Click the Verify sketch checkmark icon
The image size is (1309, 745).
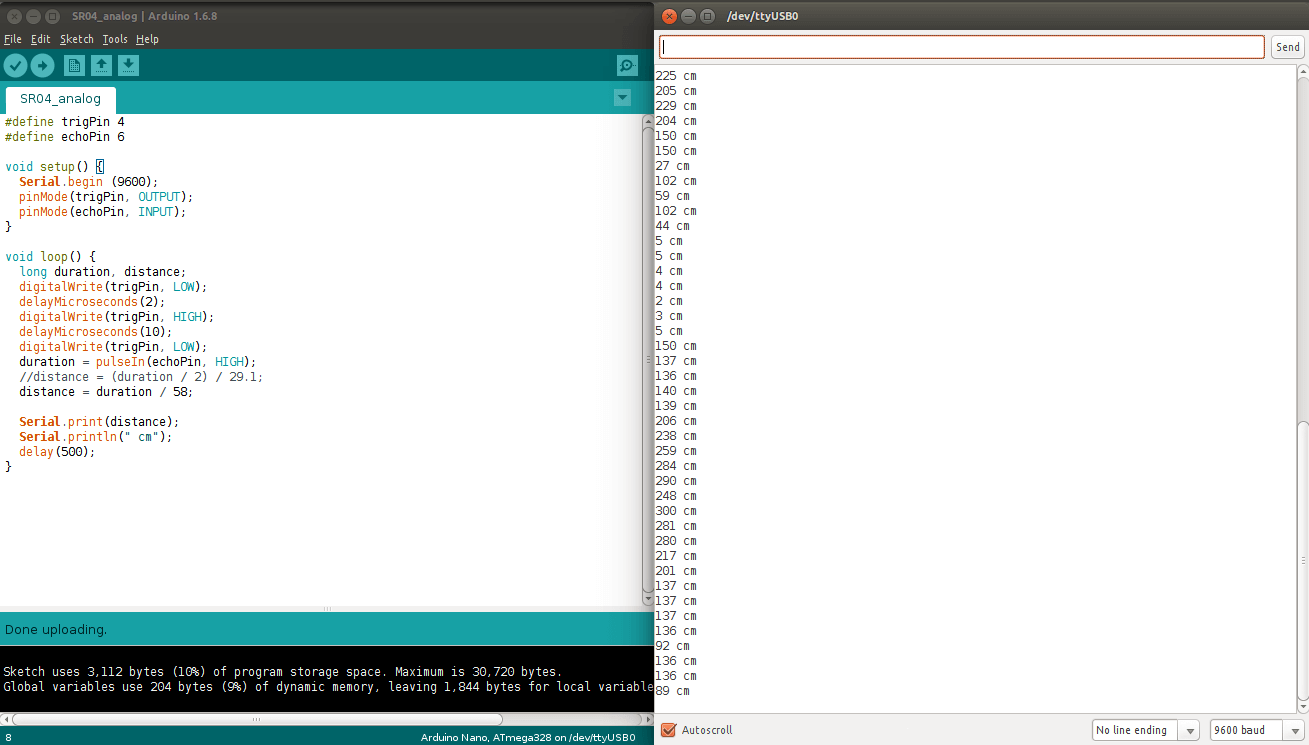tap(15, 66)
